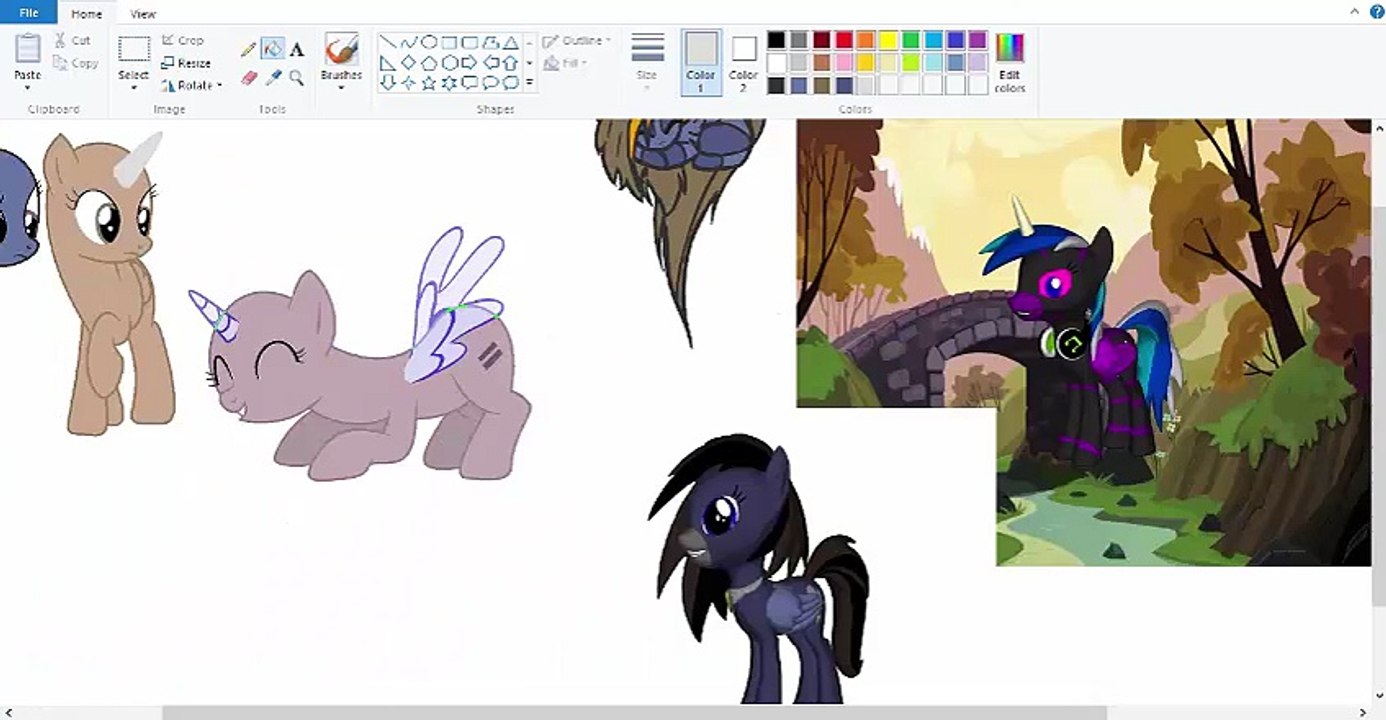Open the Resize dialog
1386x720 pixels.
[x=186, y=63]
